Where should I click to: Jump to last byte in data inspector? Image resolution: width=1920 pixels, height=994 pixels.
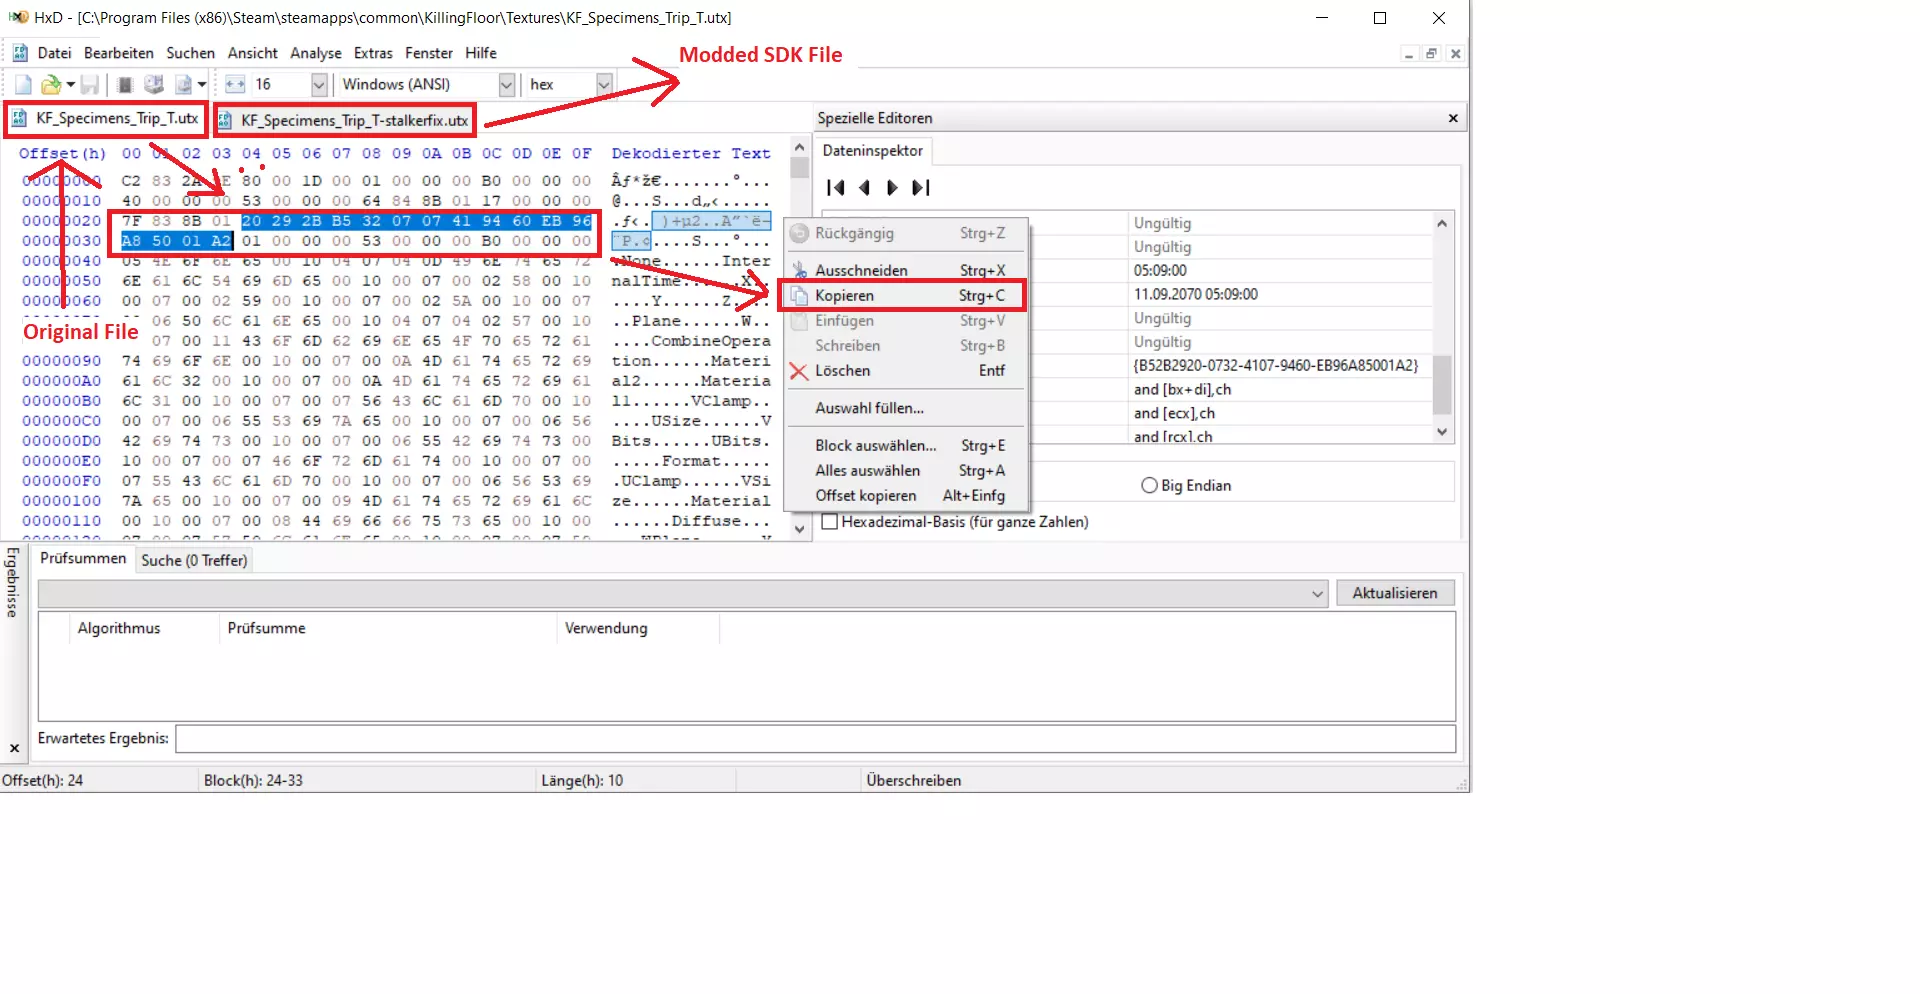pos(921,188)
